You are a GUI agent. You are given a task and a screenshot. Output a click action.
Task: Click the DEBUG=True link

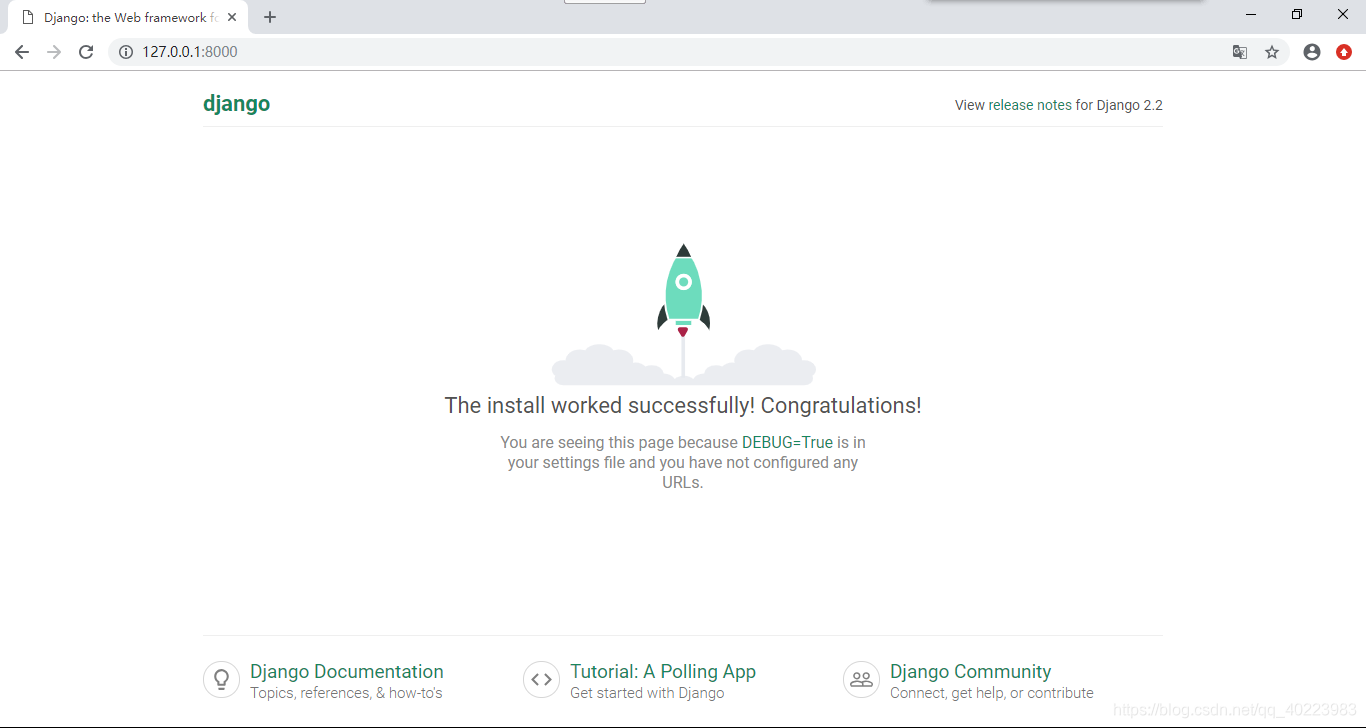pos(787,442)
